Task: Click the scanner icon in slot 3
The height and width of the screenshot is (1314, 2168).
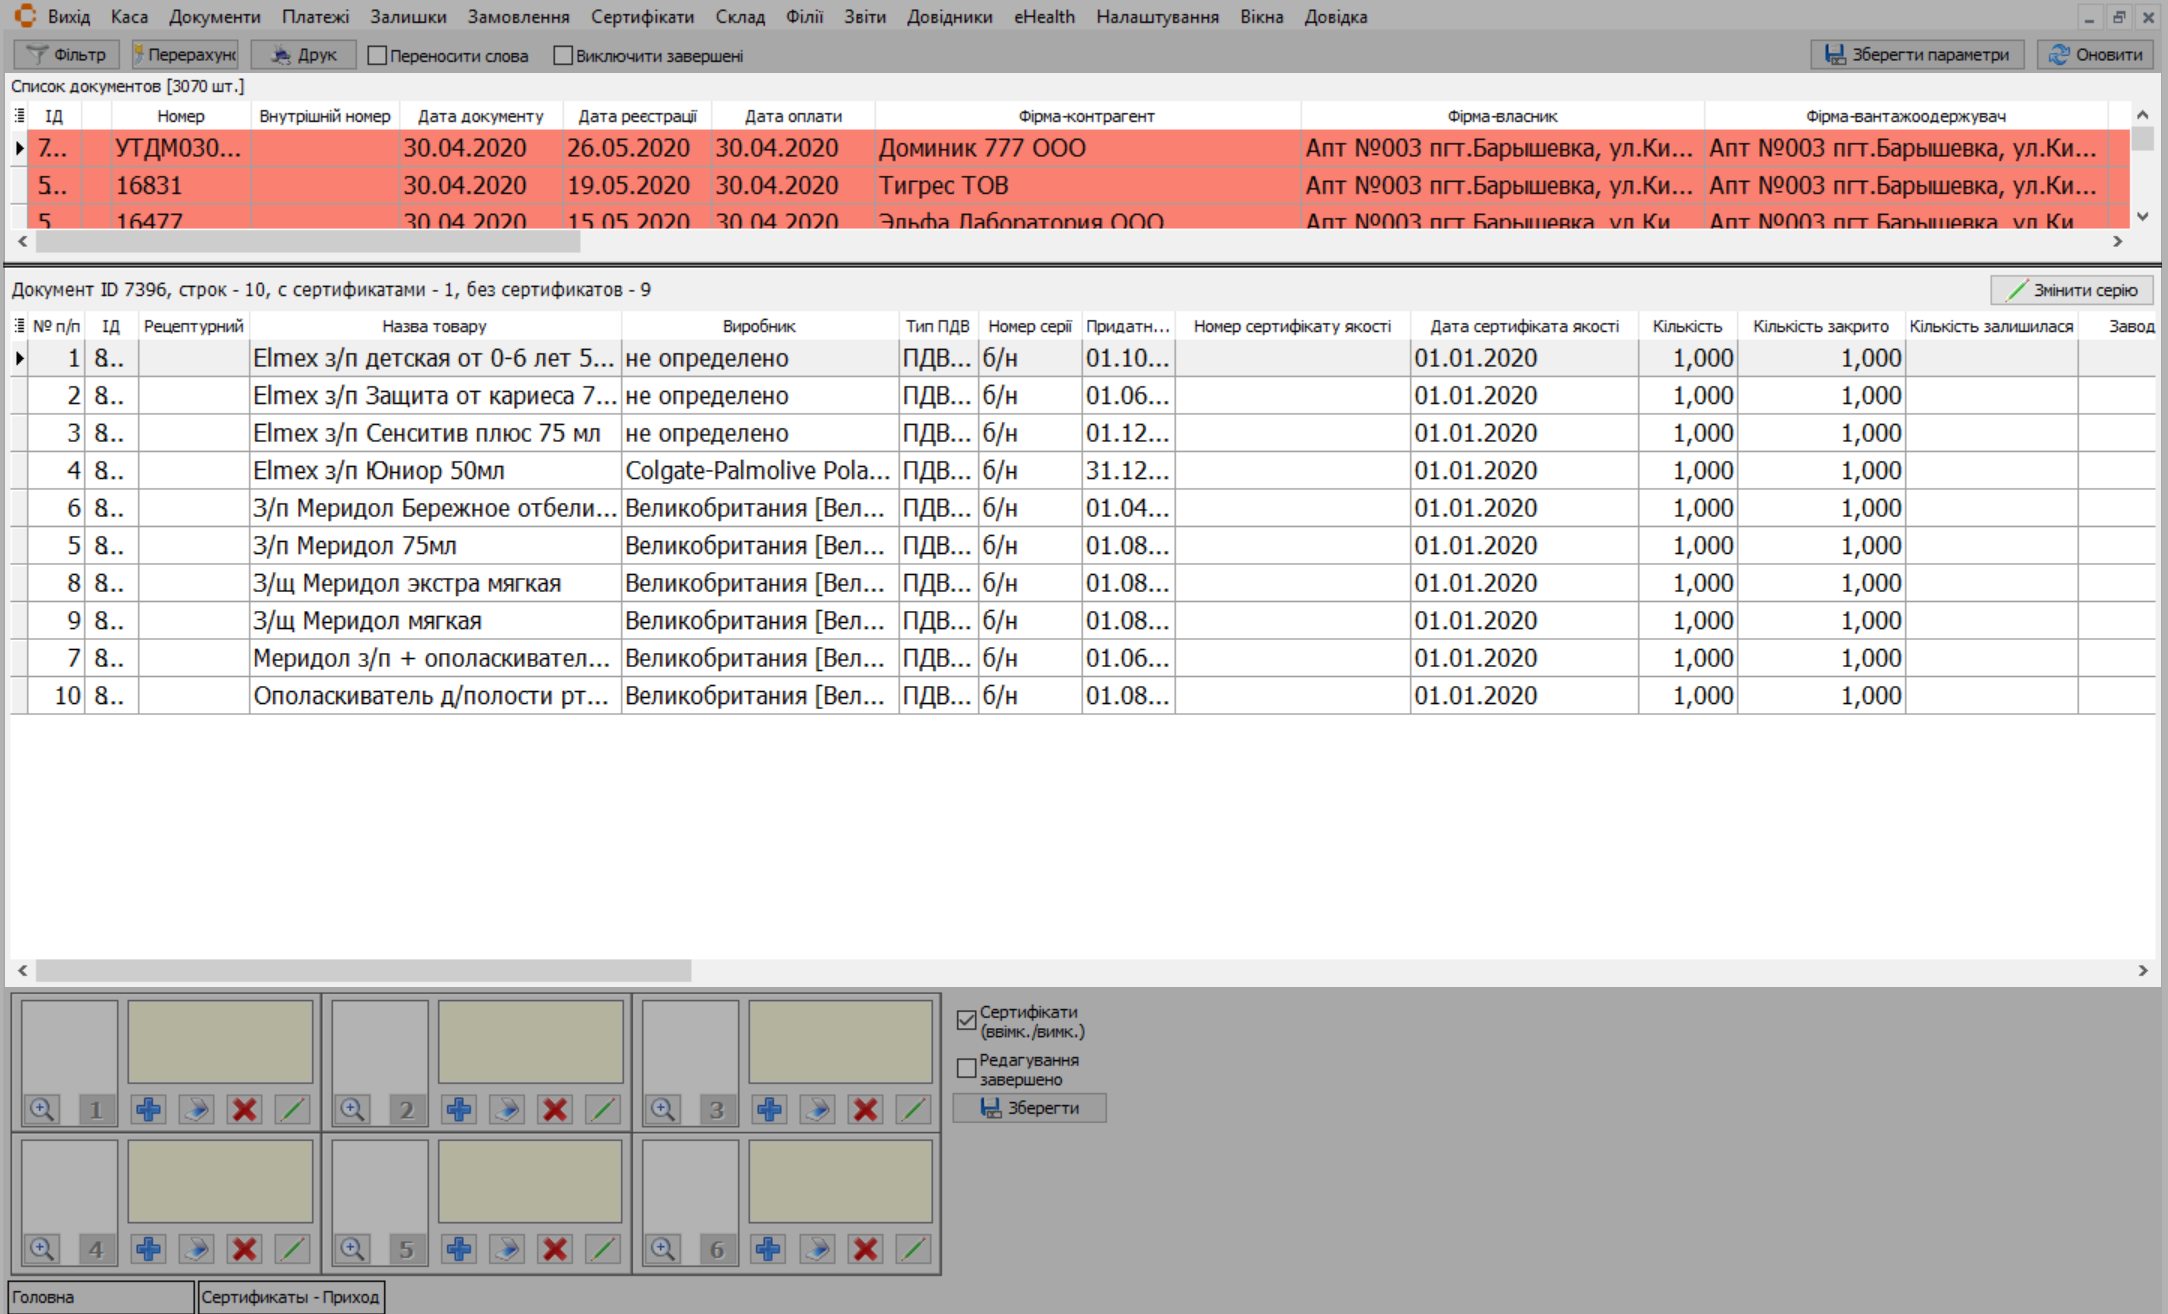Action: click(x=817, y=1109)
